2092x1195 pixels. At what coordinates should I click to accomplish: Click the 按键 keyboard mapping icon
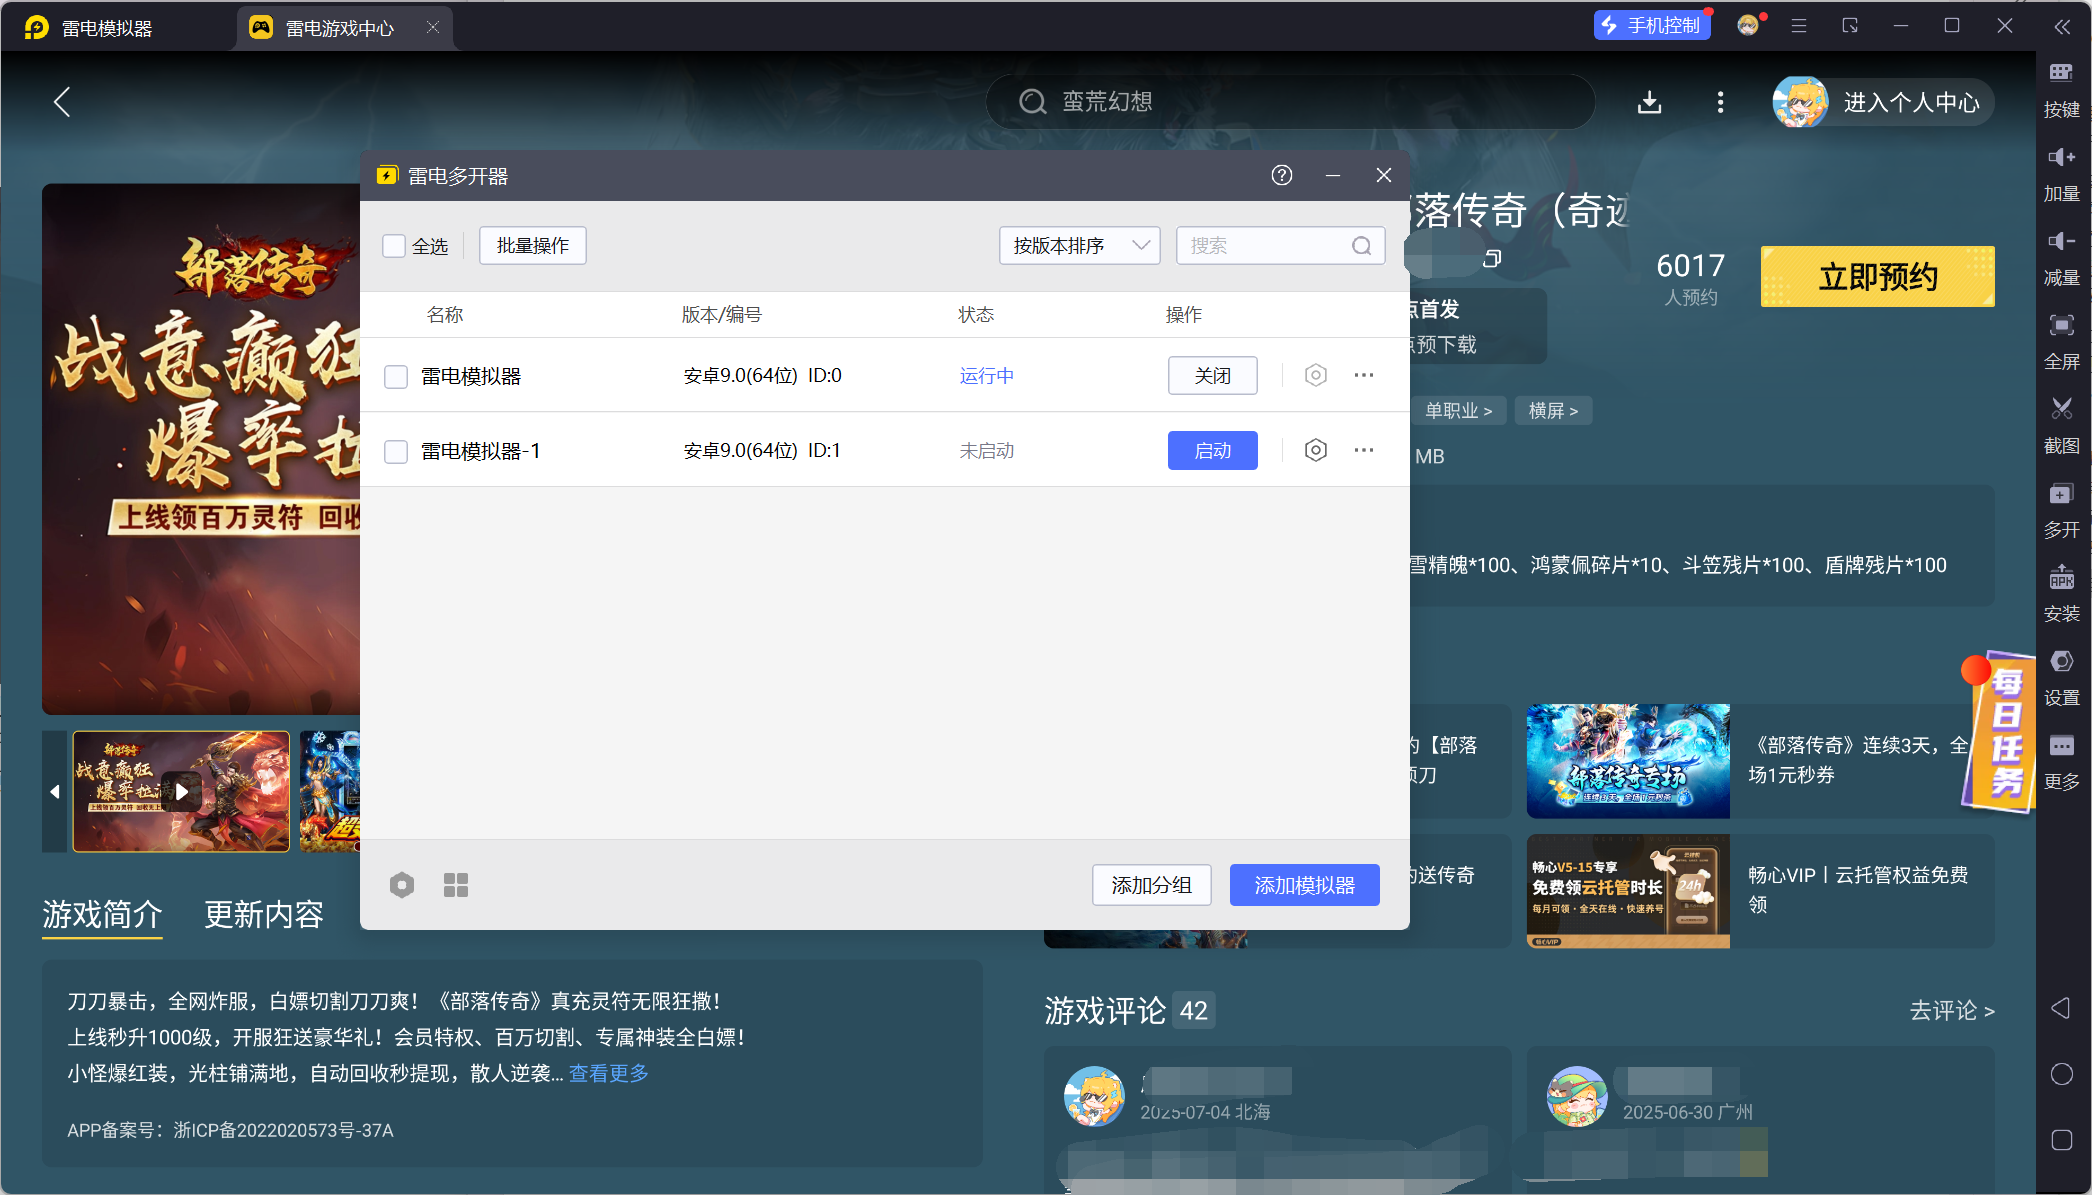[x=2061, y=73]
